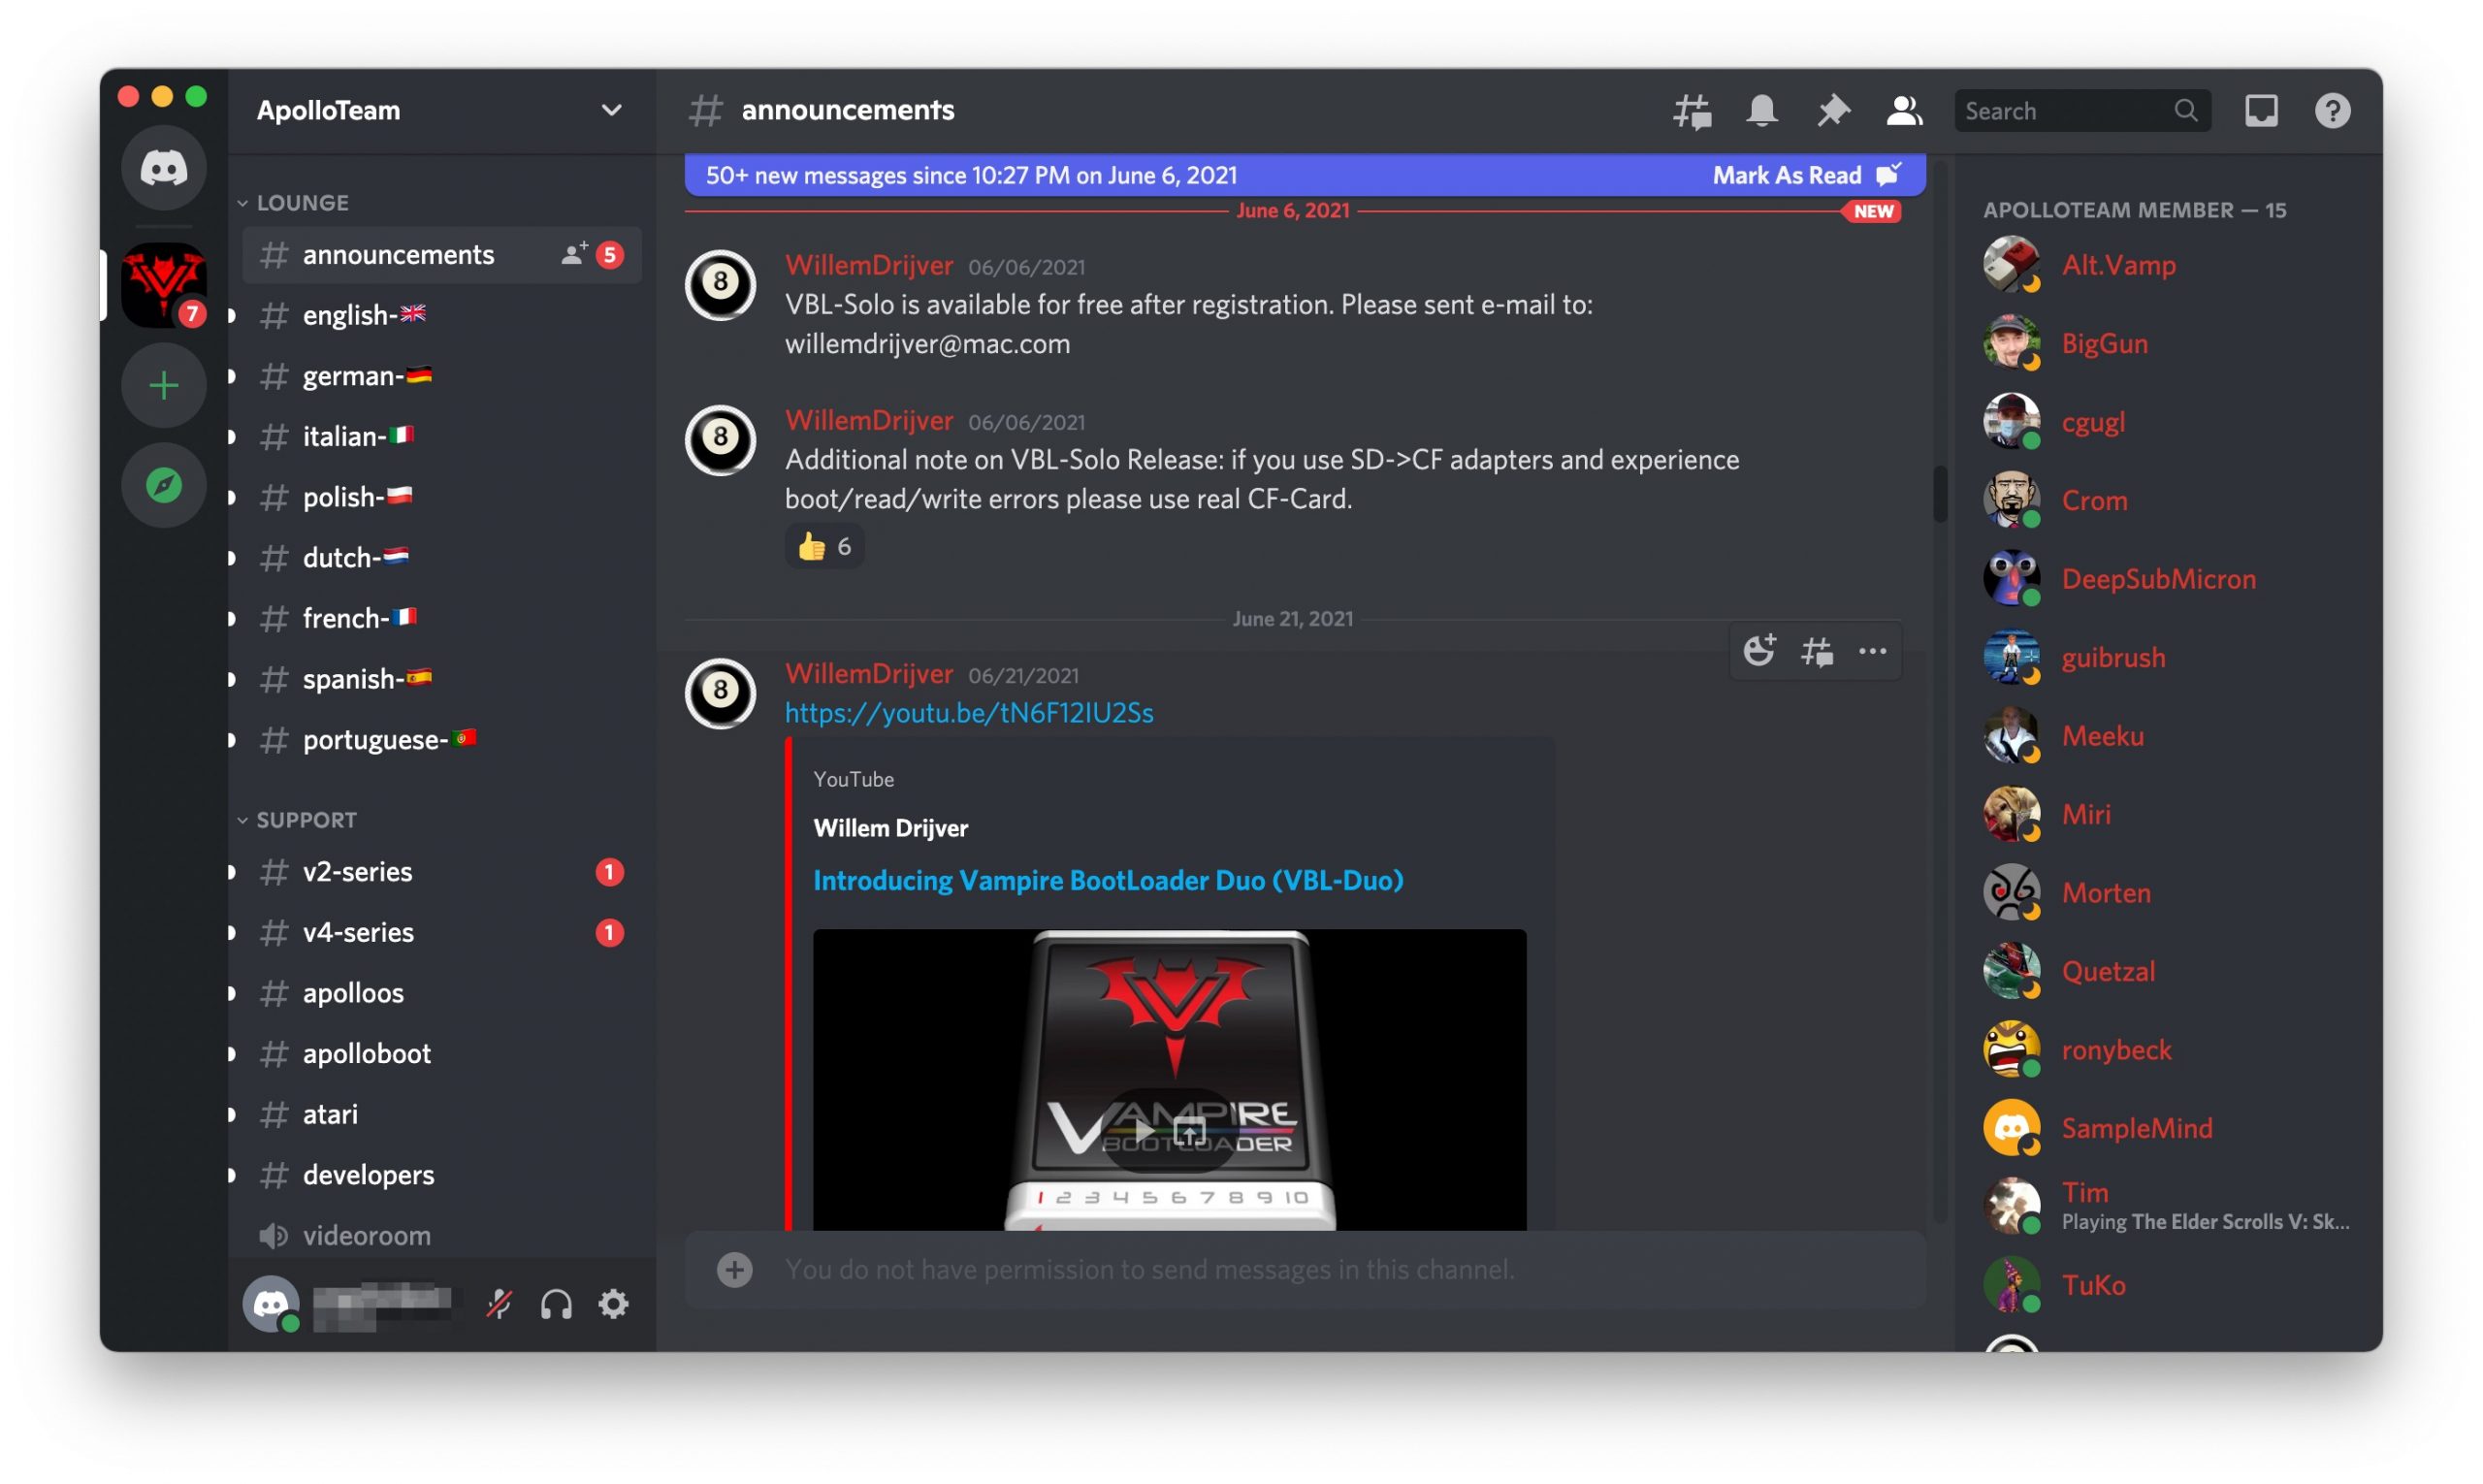Click the notification settings bell

(x=1762, y=111)
